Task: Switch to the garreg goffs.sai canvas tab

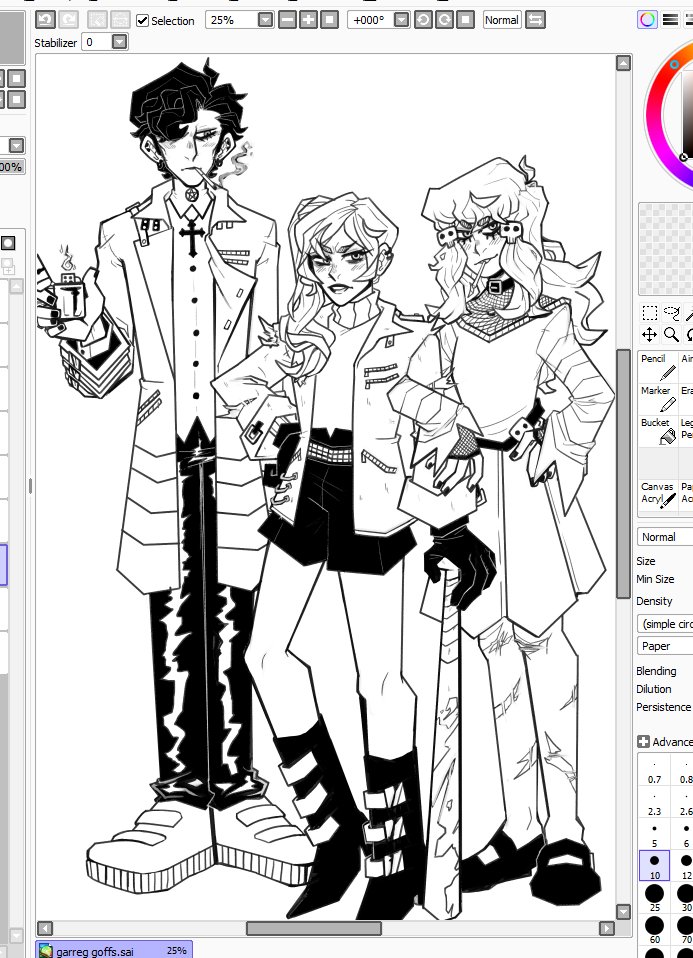Action: [x=114, y=950]
